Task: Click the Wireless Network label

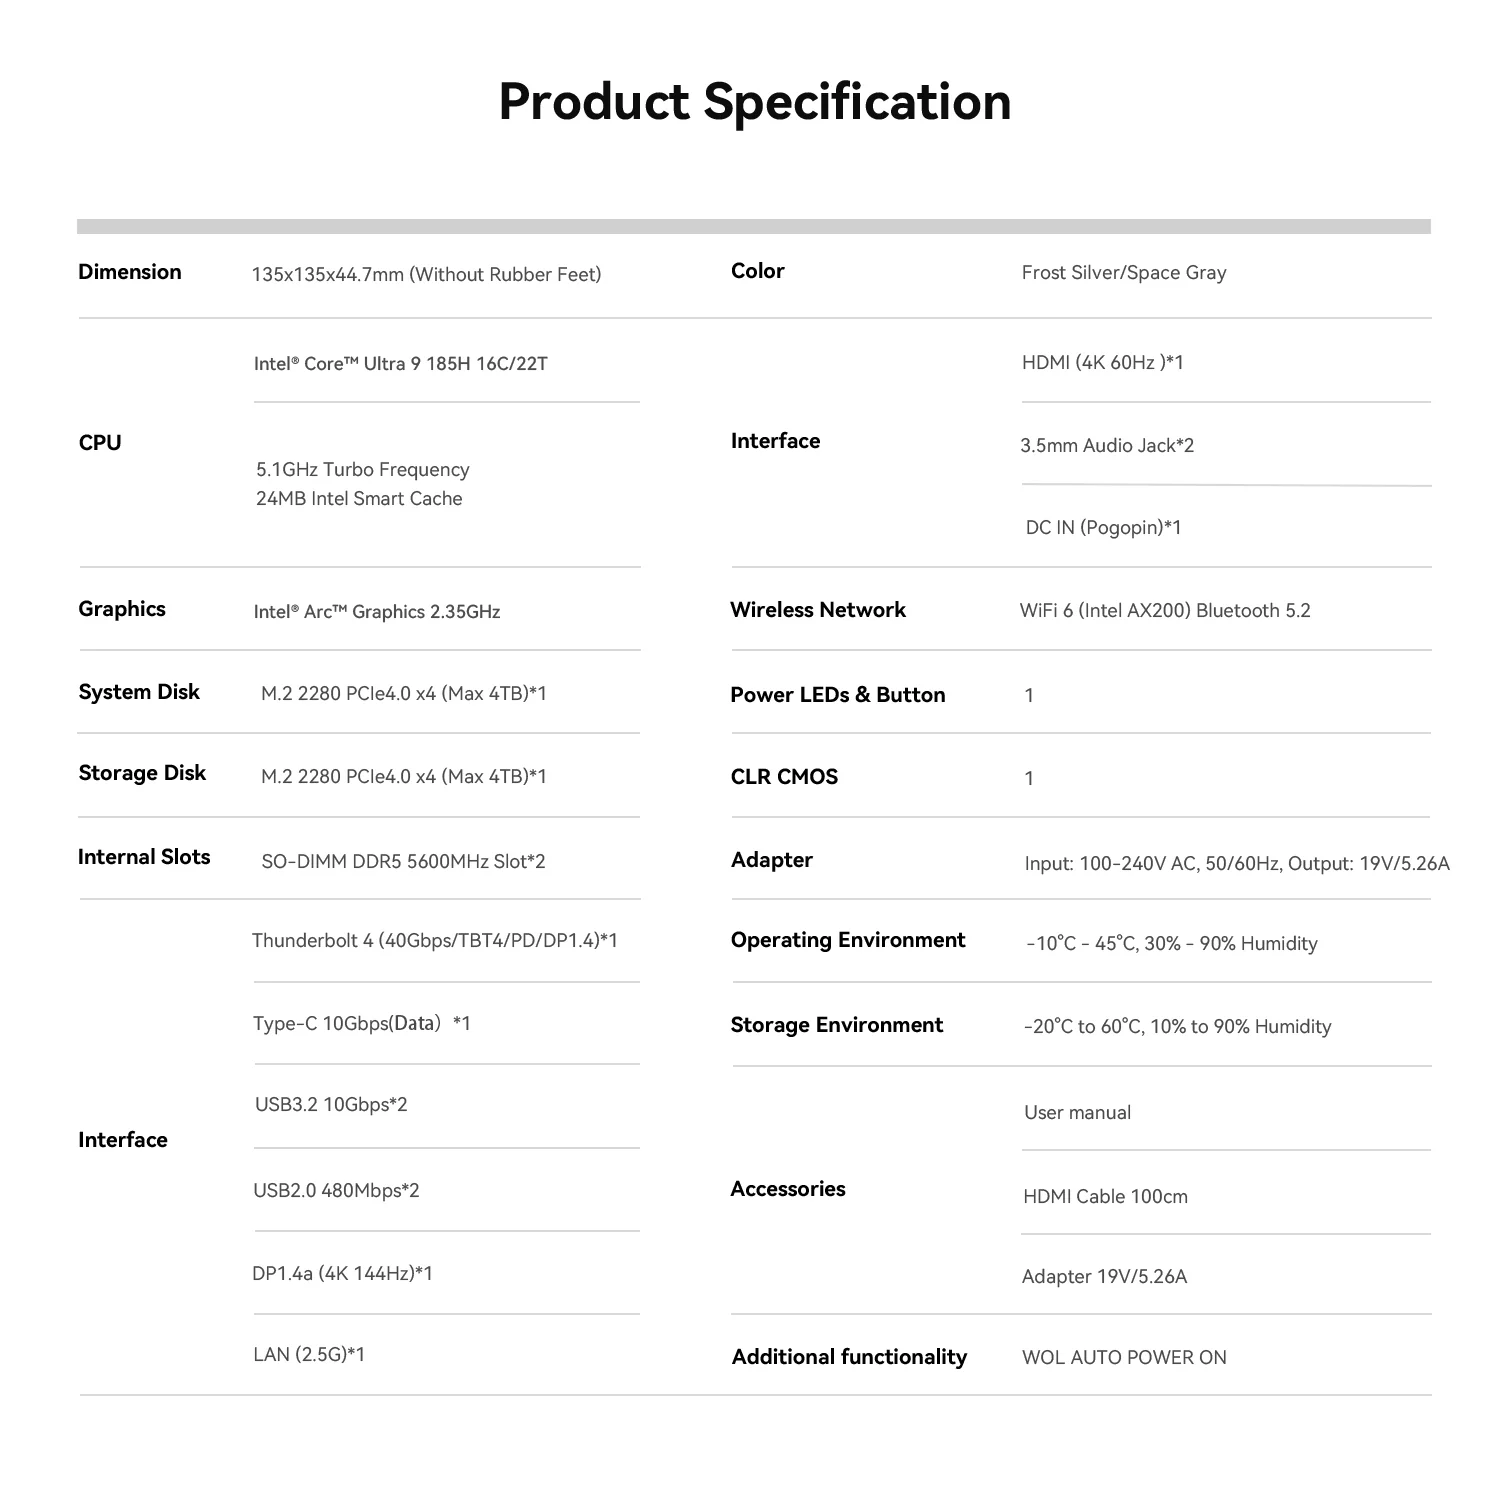Action: 817,610
